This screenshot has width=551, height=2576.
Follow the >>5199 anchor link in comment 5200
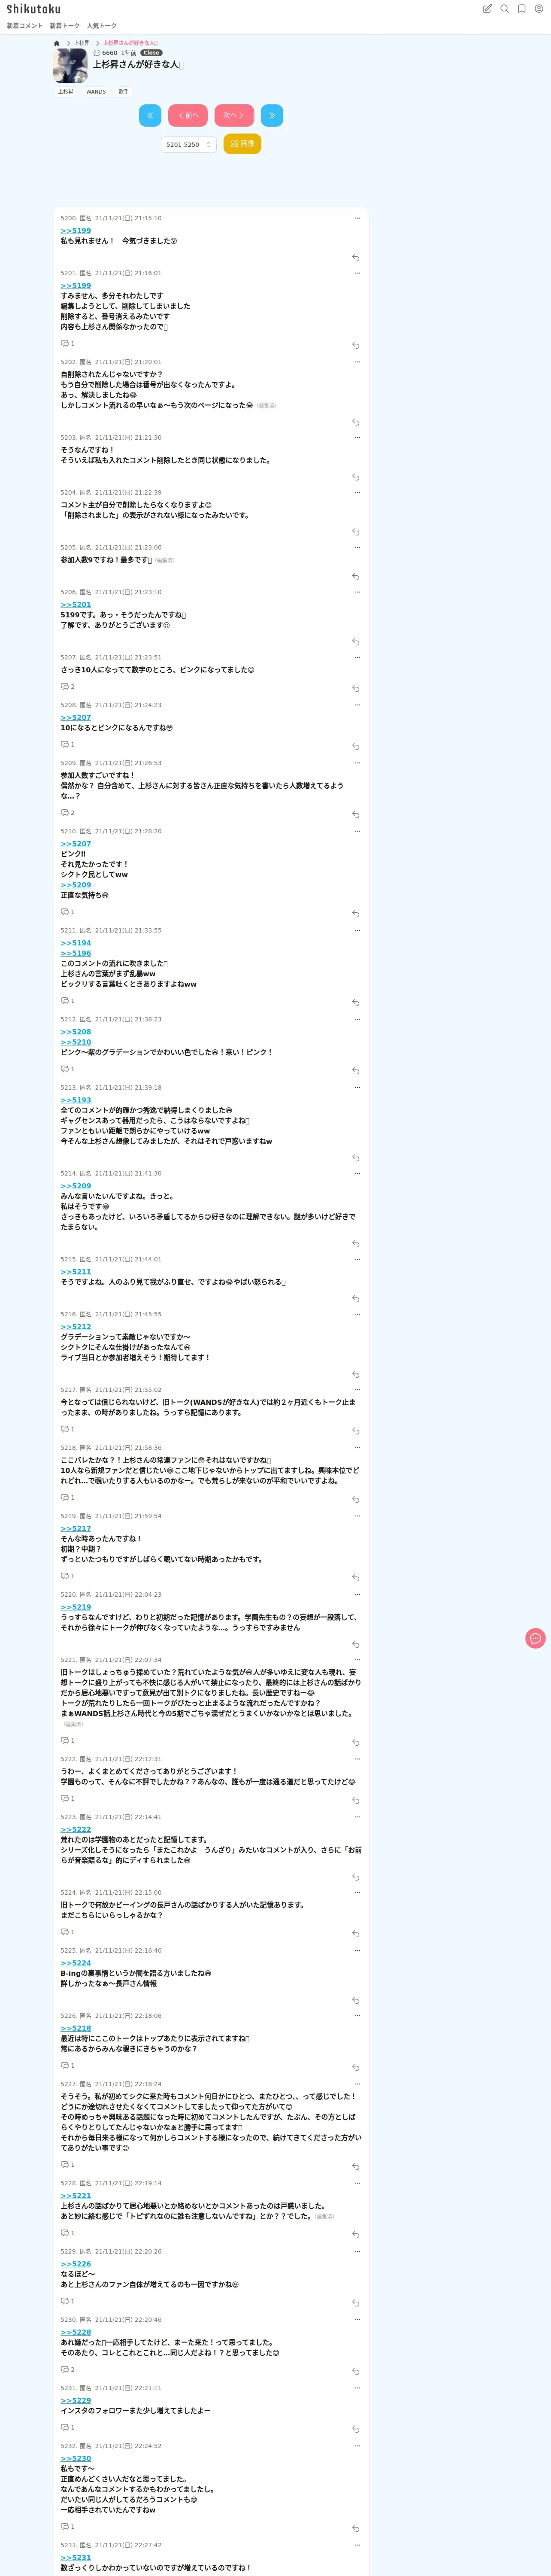(76, 231)
